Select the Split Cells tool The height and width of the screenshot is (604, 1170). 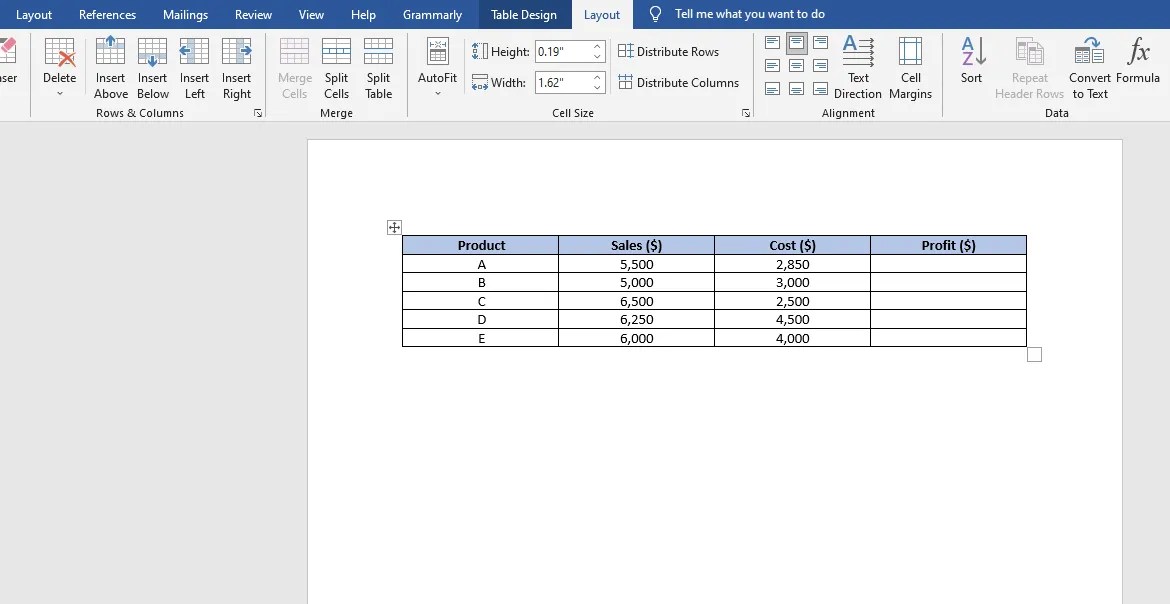[336, 65]
